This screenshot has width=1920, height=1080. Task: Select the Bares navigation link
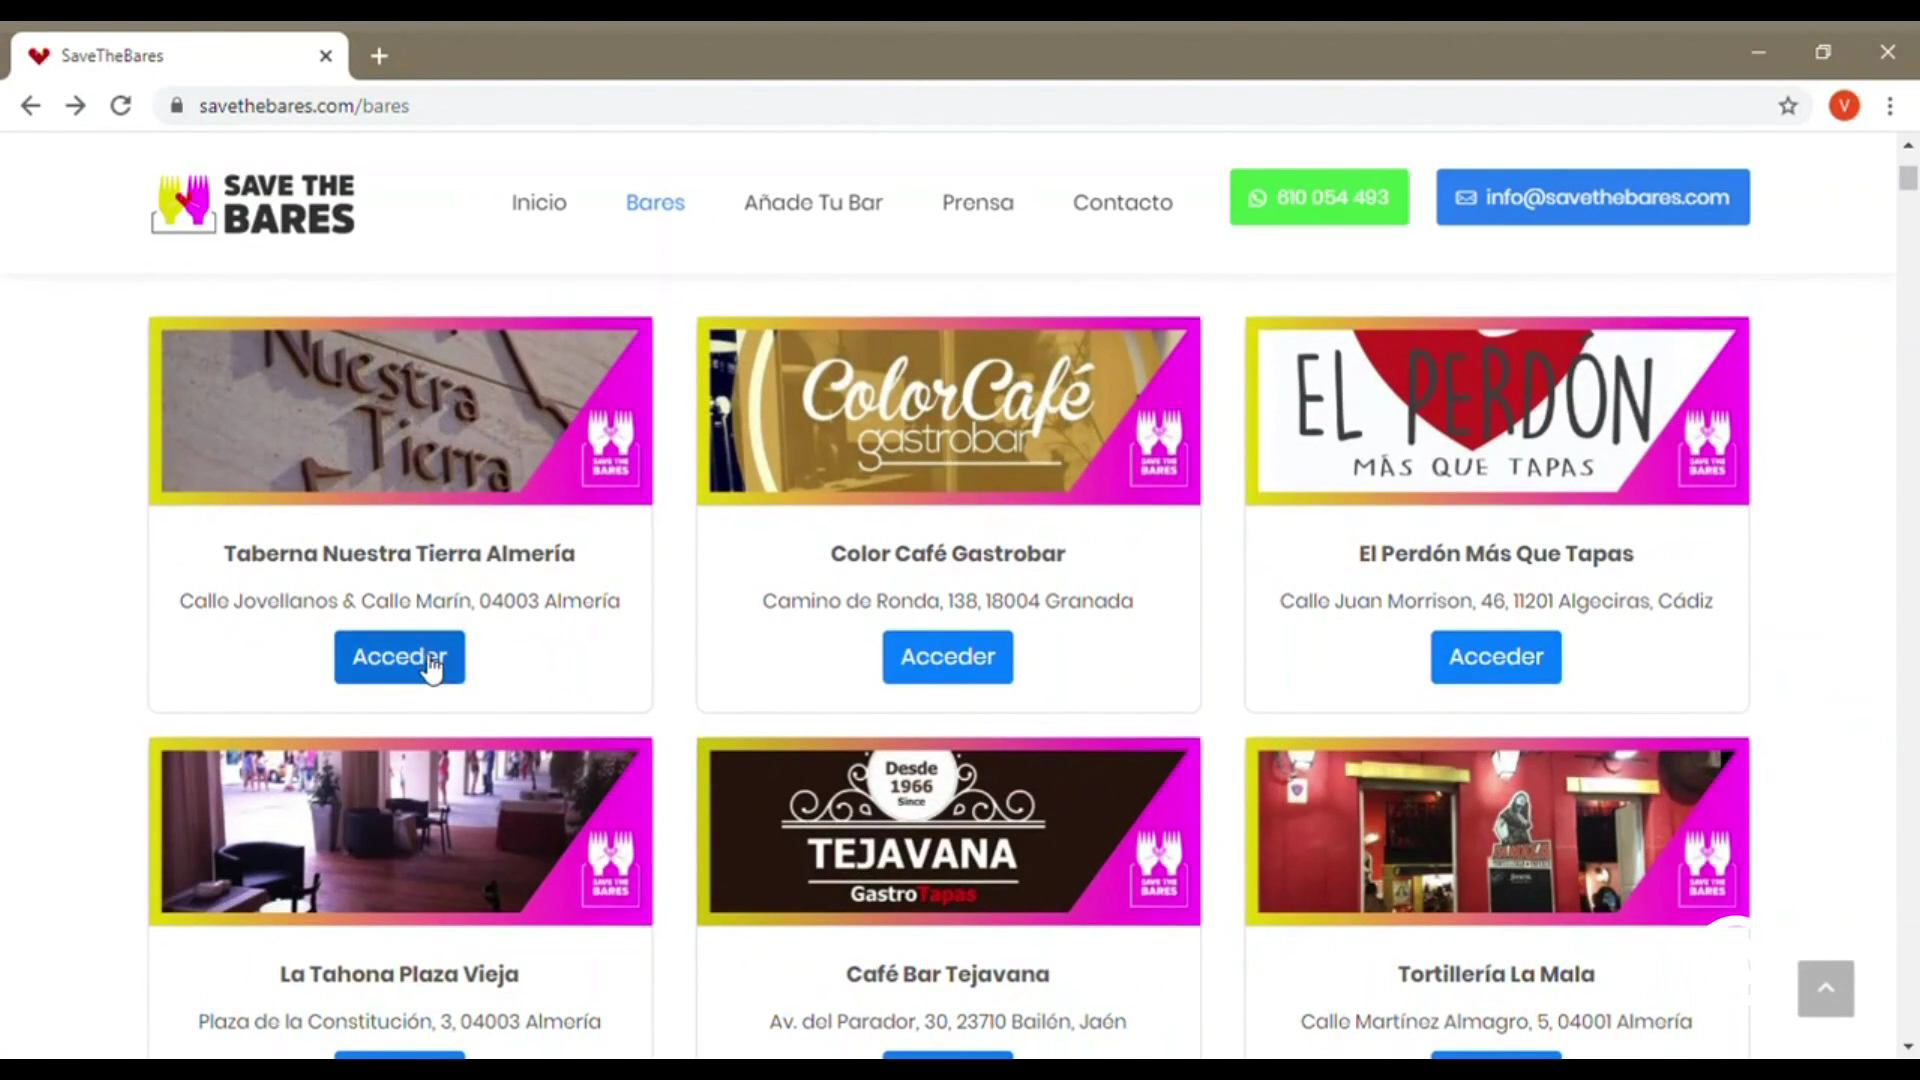click(x=655, y=203)
